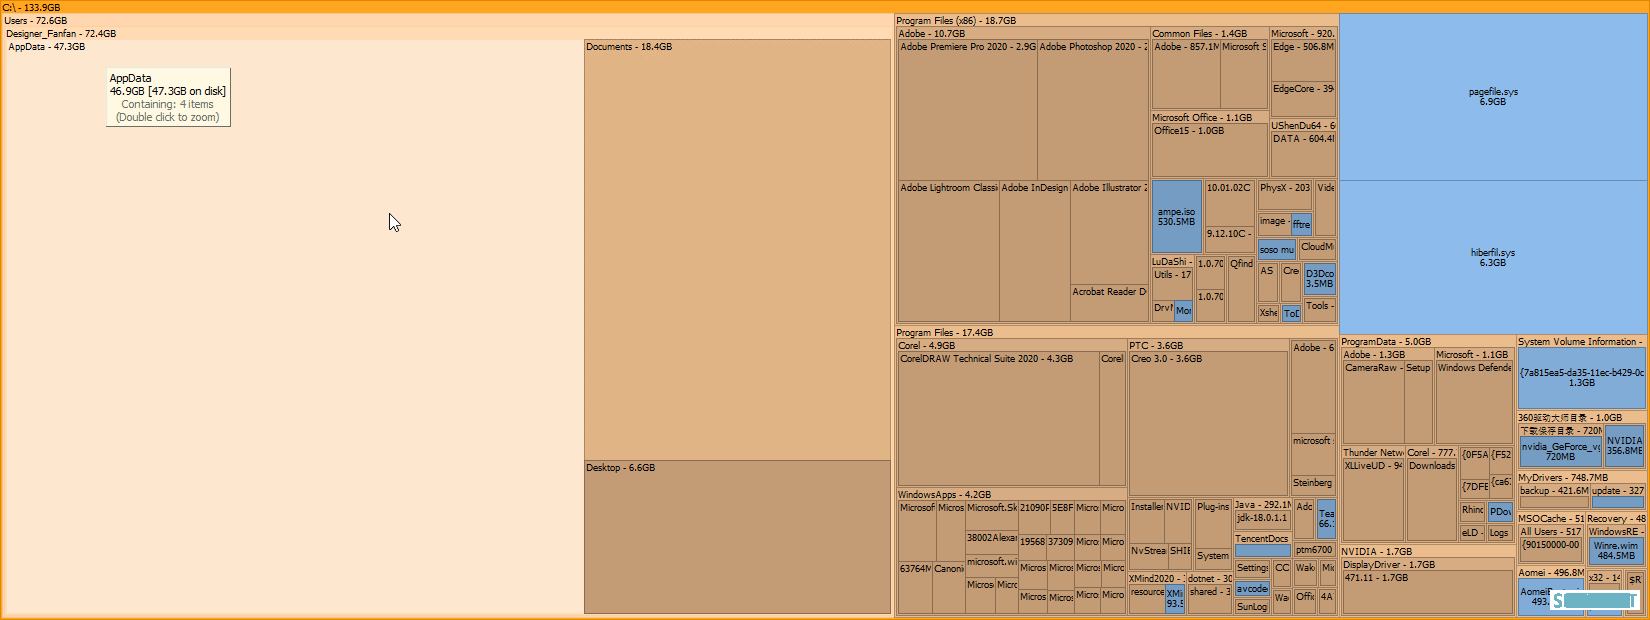Select Adobe Premiere Pro 2020 block
The image size is (1650, 620).
(968, 110)
